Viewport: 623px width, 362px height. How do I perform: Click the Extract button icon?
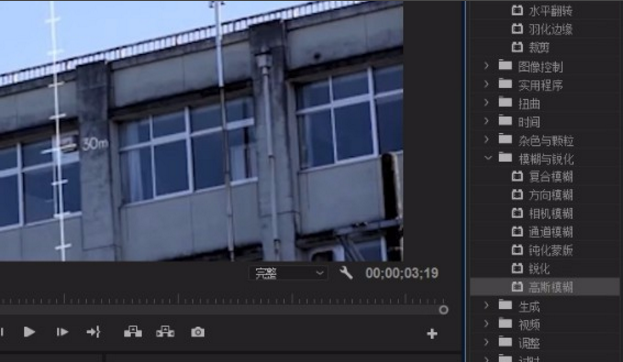165,332
